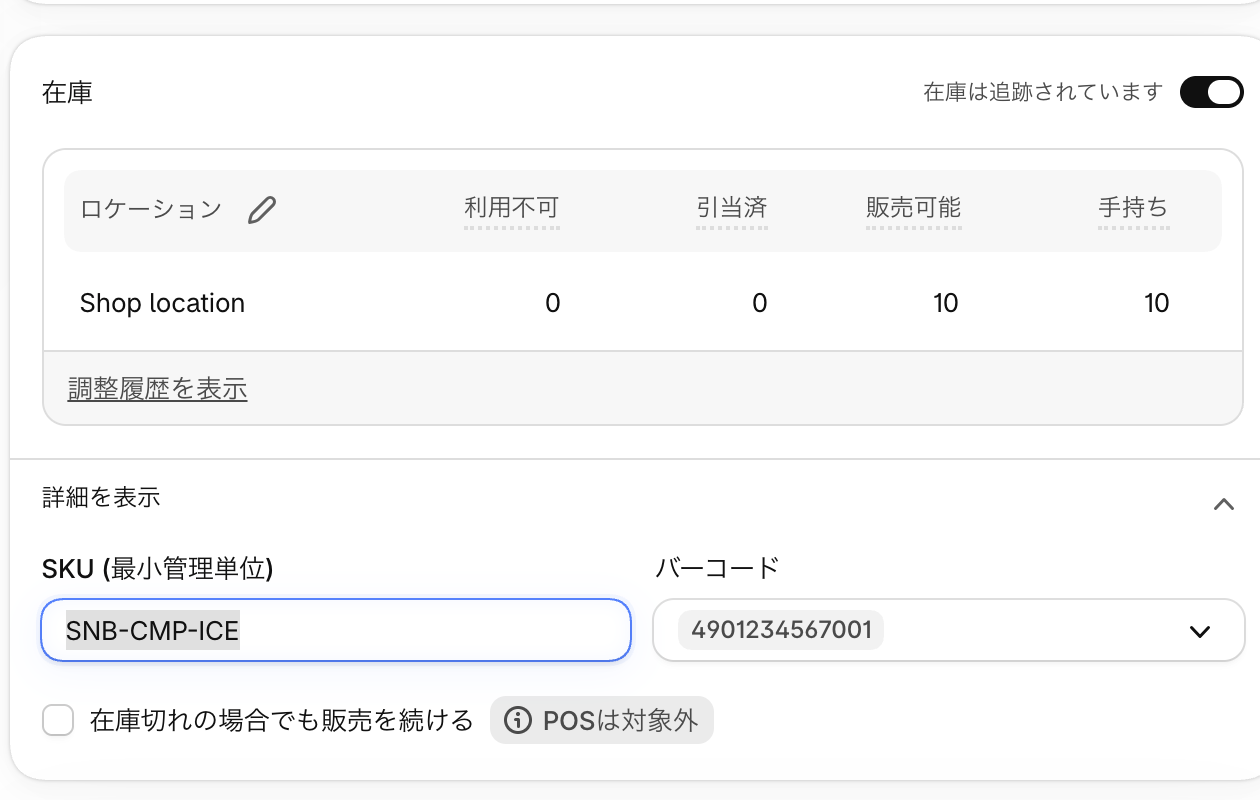Image resolution: width=1260 pixels, height=800 pixels.
Task: Click the info icon in POSは対象外 badge
Action: [x=517, y=720]
